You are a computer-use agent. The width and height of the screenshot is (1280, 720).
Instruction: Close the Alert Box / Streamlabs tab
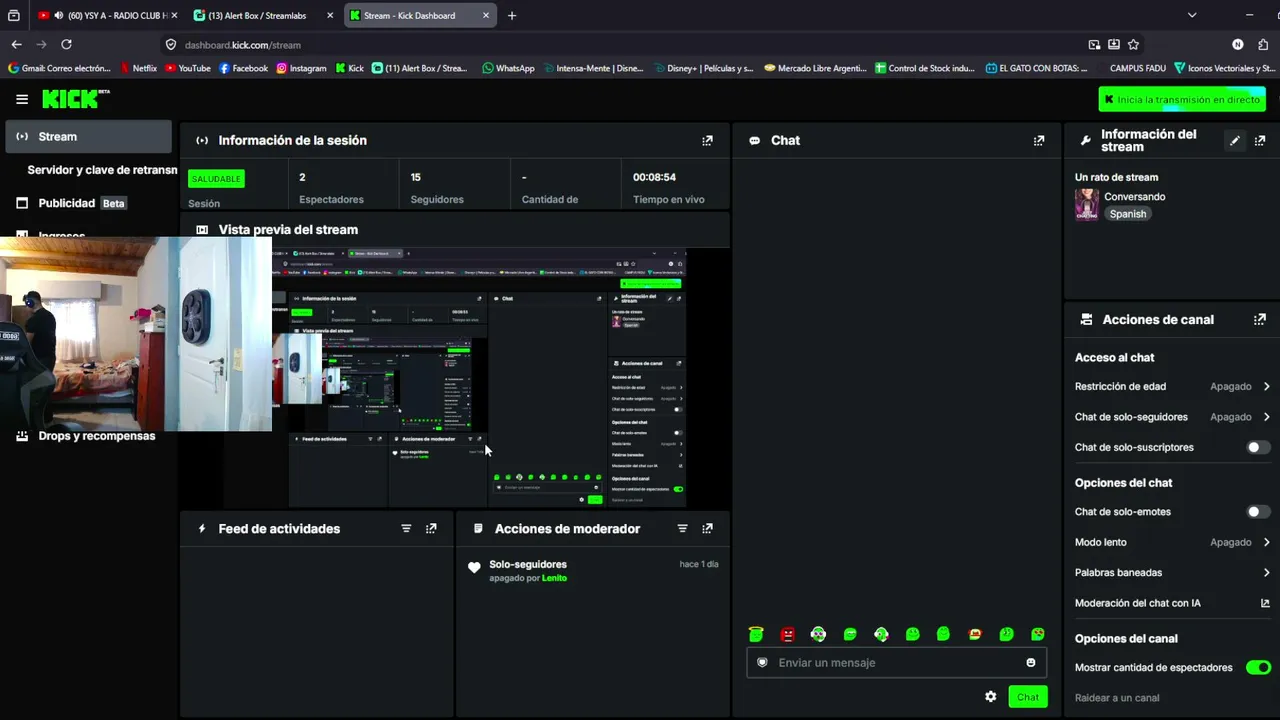click(330, 15)
